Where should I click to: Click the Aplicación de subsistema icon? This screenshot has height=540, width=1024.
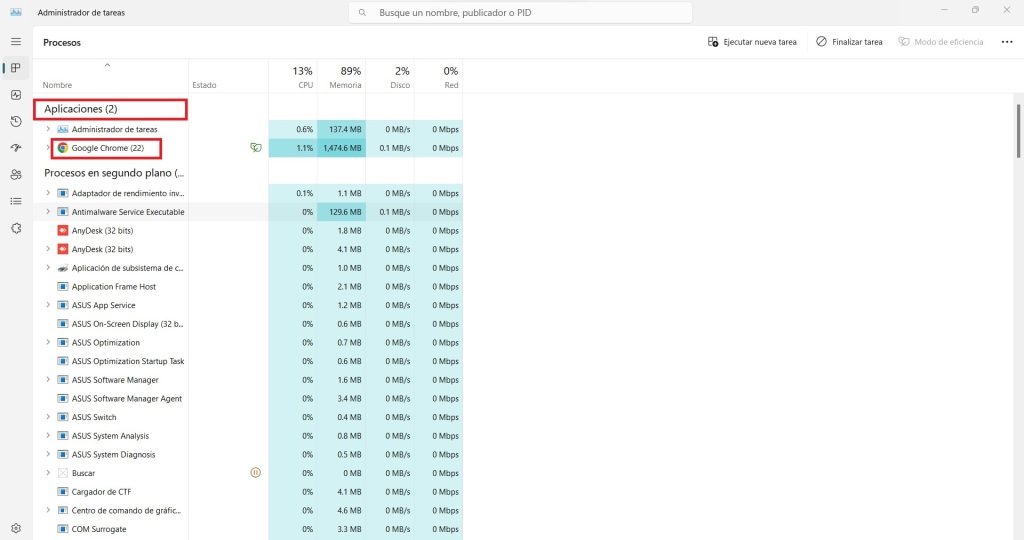63,268
